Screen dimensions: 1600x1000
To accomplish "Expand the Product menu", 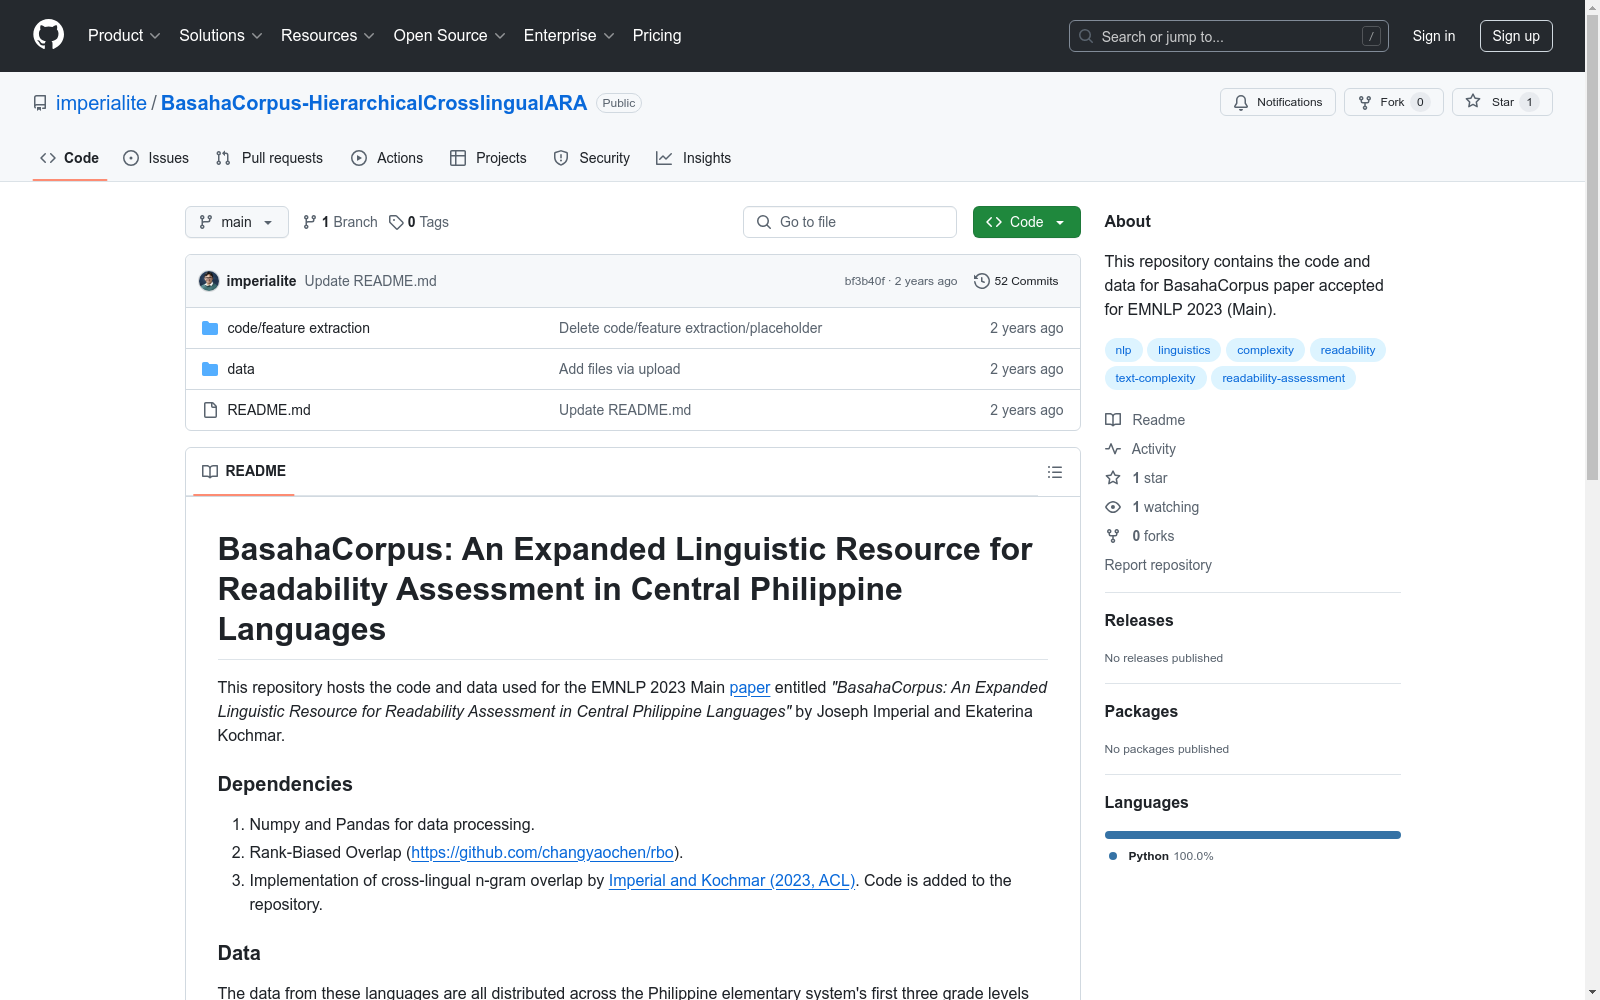I will click(124, 36).
